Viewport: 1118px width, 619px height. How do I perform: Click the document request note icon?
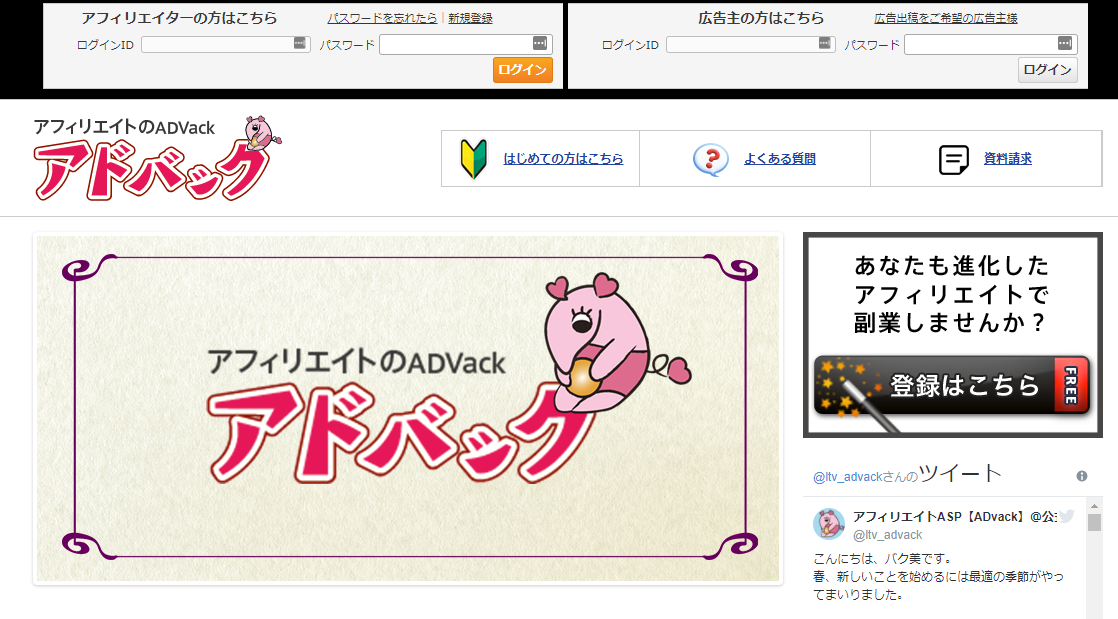(954, 159)
